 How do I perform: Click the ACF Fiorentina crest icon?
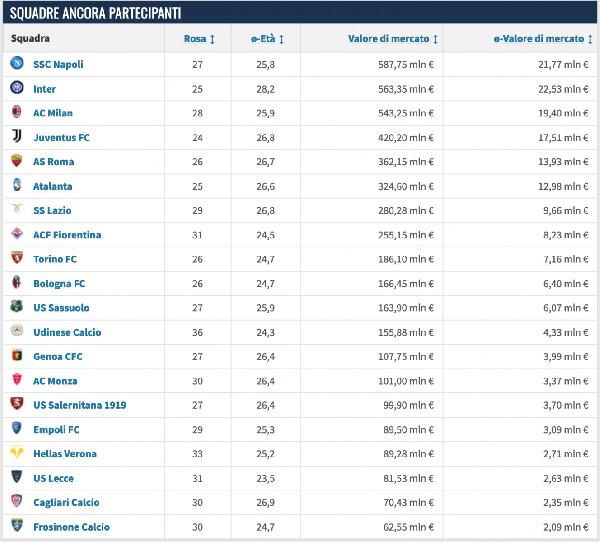tap(17, 233)
